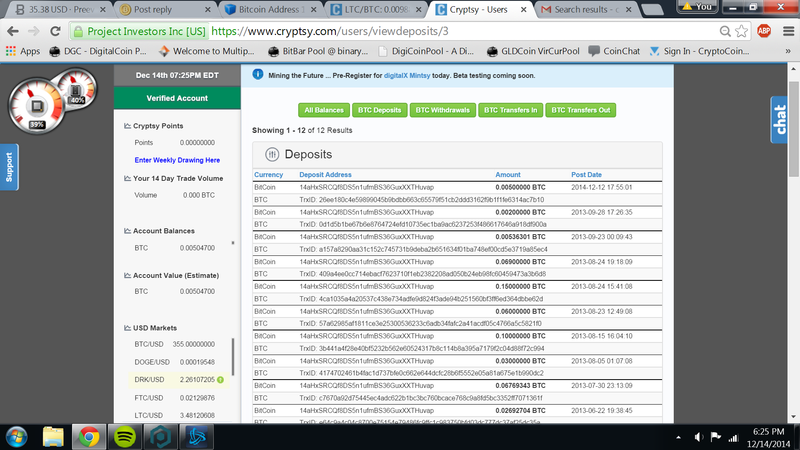The height and width of the screenshot is (450, 800).
Task: Click the 0.00500000 BTC deposit amount
Action: coord(520,187)
